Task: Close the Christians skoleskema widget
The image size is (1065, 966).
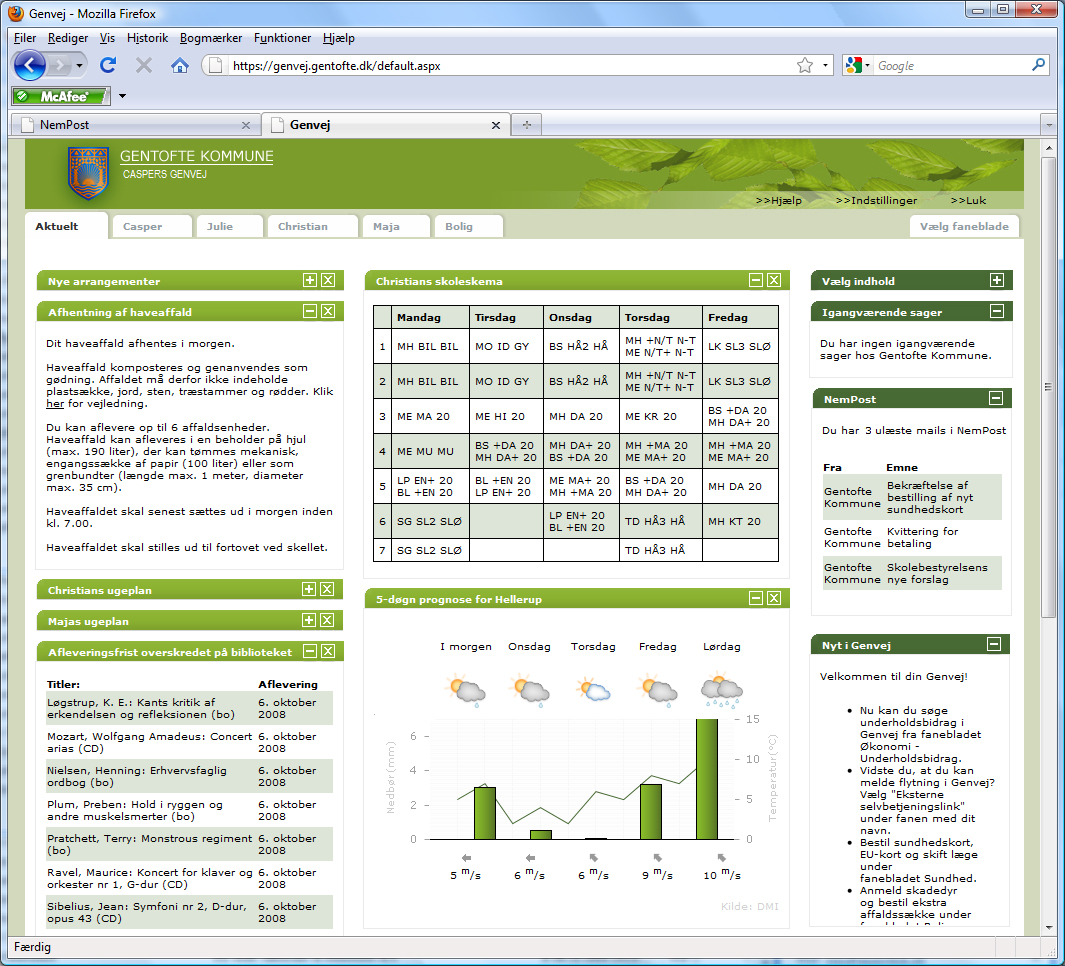Action: tap(774, 281)
